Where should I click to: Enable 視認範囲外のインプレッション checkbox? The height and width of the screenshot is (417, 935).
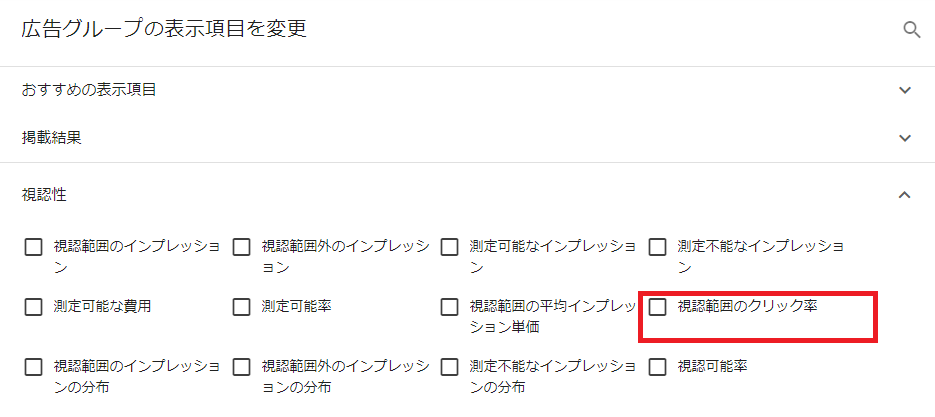pyautogui.click(x=241, y=247)
